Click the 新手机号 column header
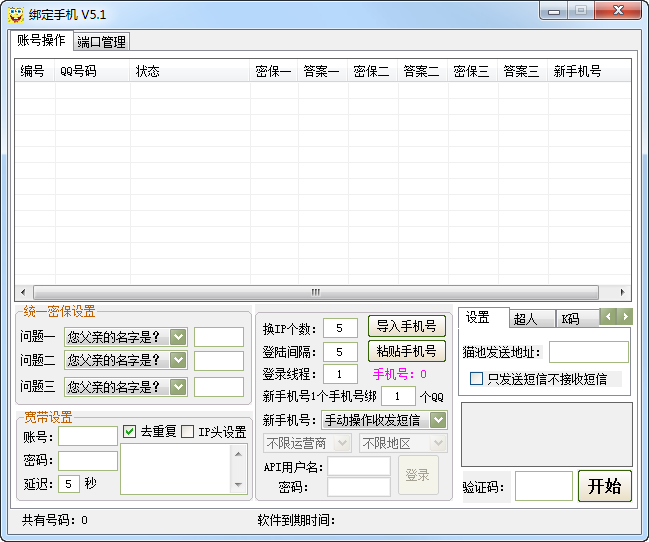This screenshot has width=649, height=542. pos(589,71)
